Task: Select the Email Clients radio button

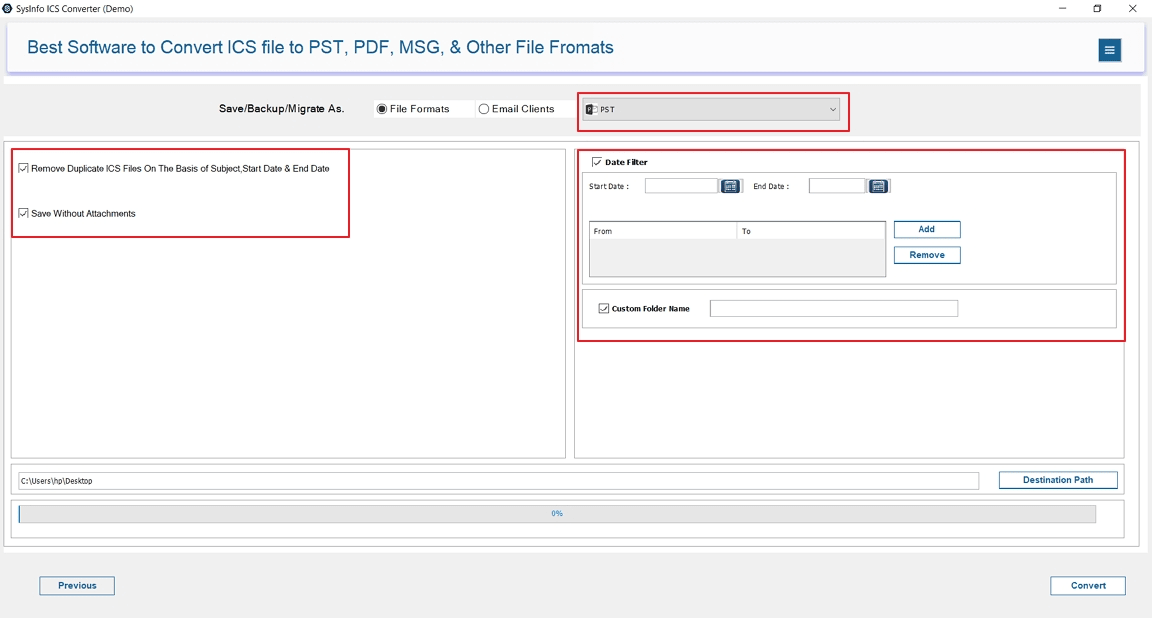Action: click(483, 109)
